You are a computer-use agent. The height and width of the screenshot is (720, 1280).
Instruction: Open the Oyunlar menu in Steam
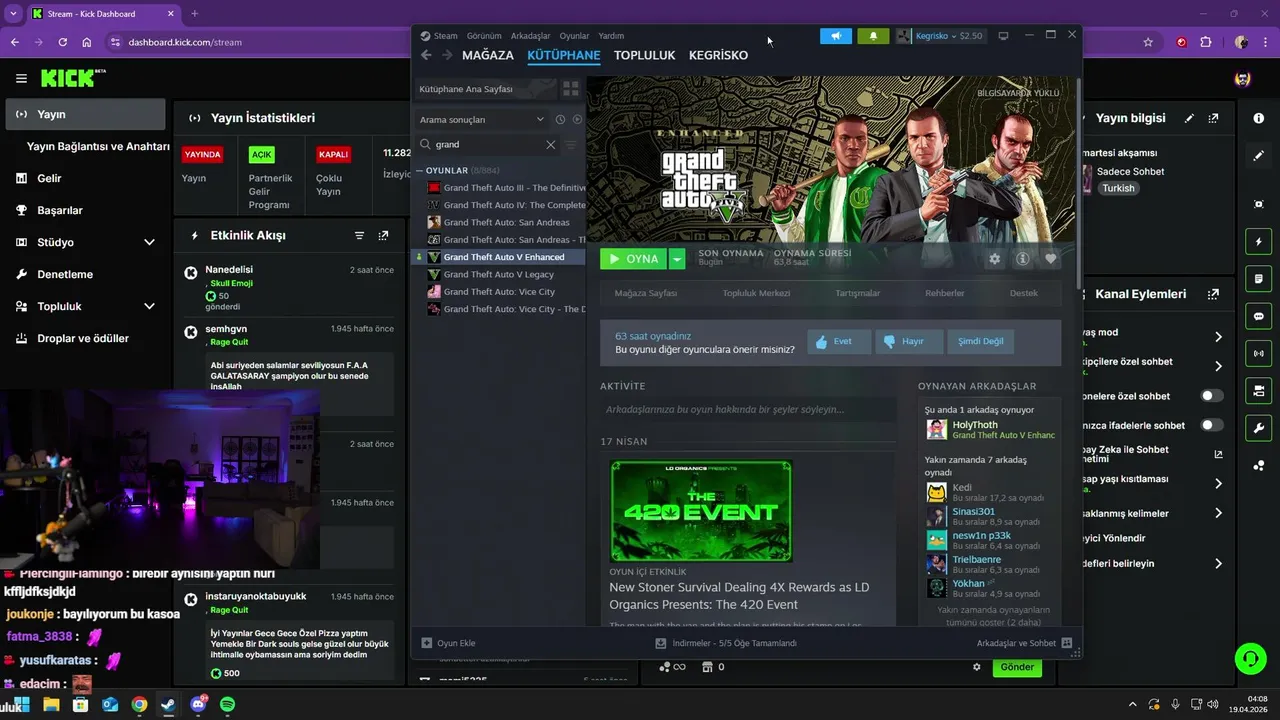tap(574, 36)
